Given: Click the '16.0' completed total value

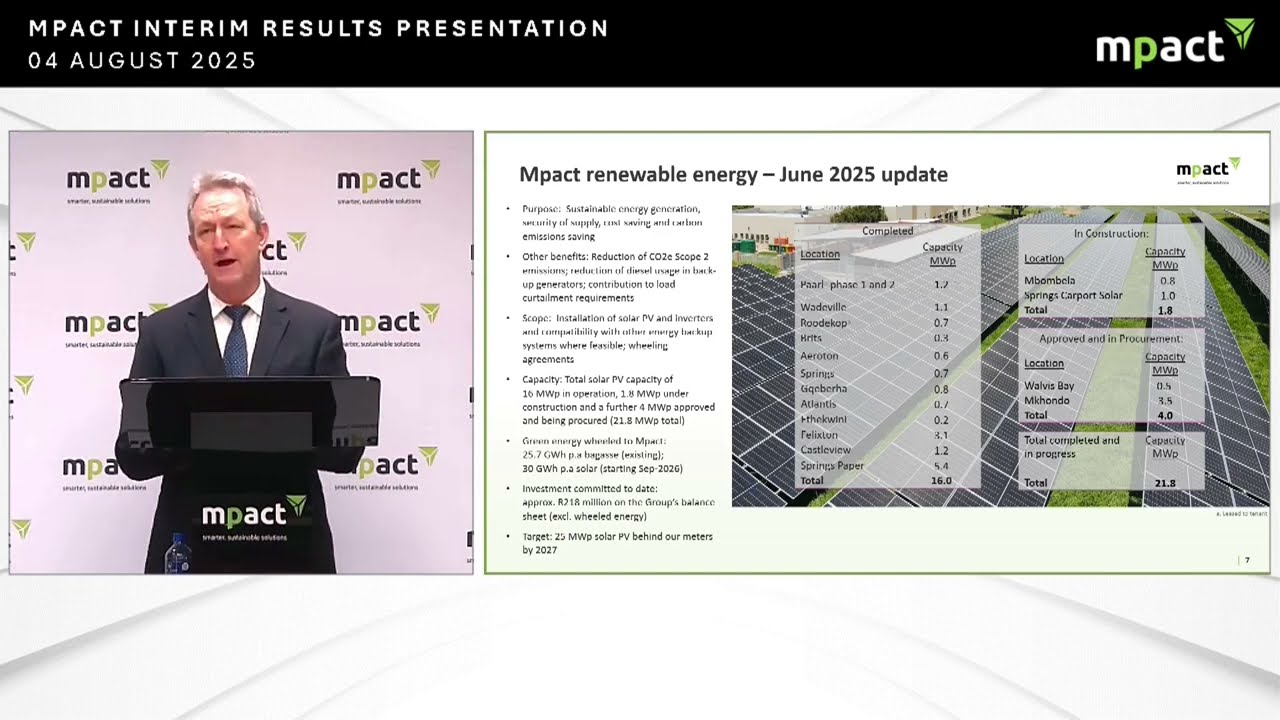Looking at the screenshot, I should click(x=941, y=481).
